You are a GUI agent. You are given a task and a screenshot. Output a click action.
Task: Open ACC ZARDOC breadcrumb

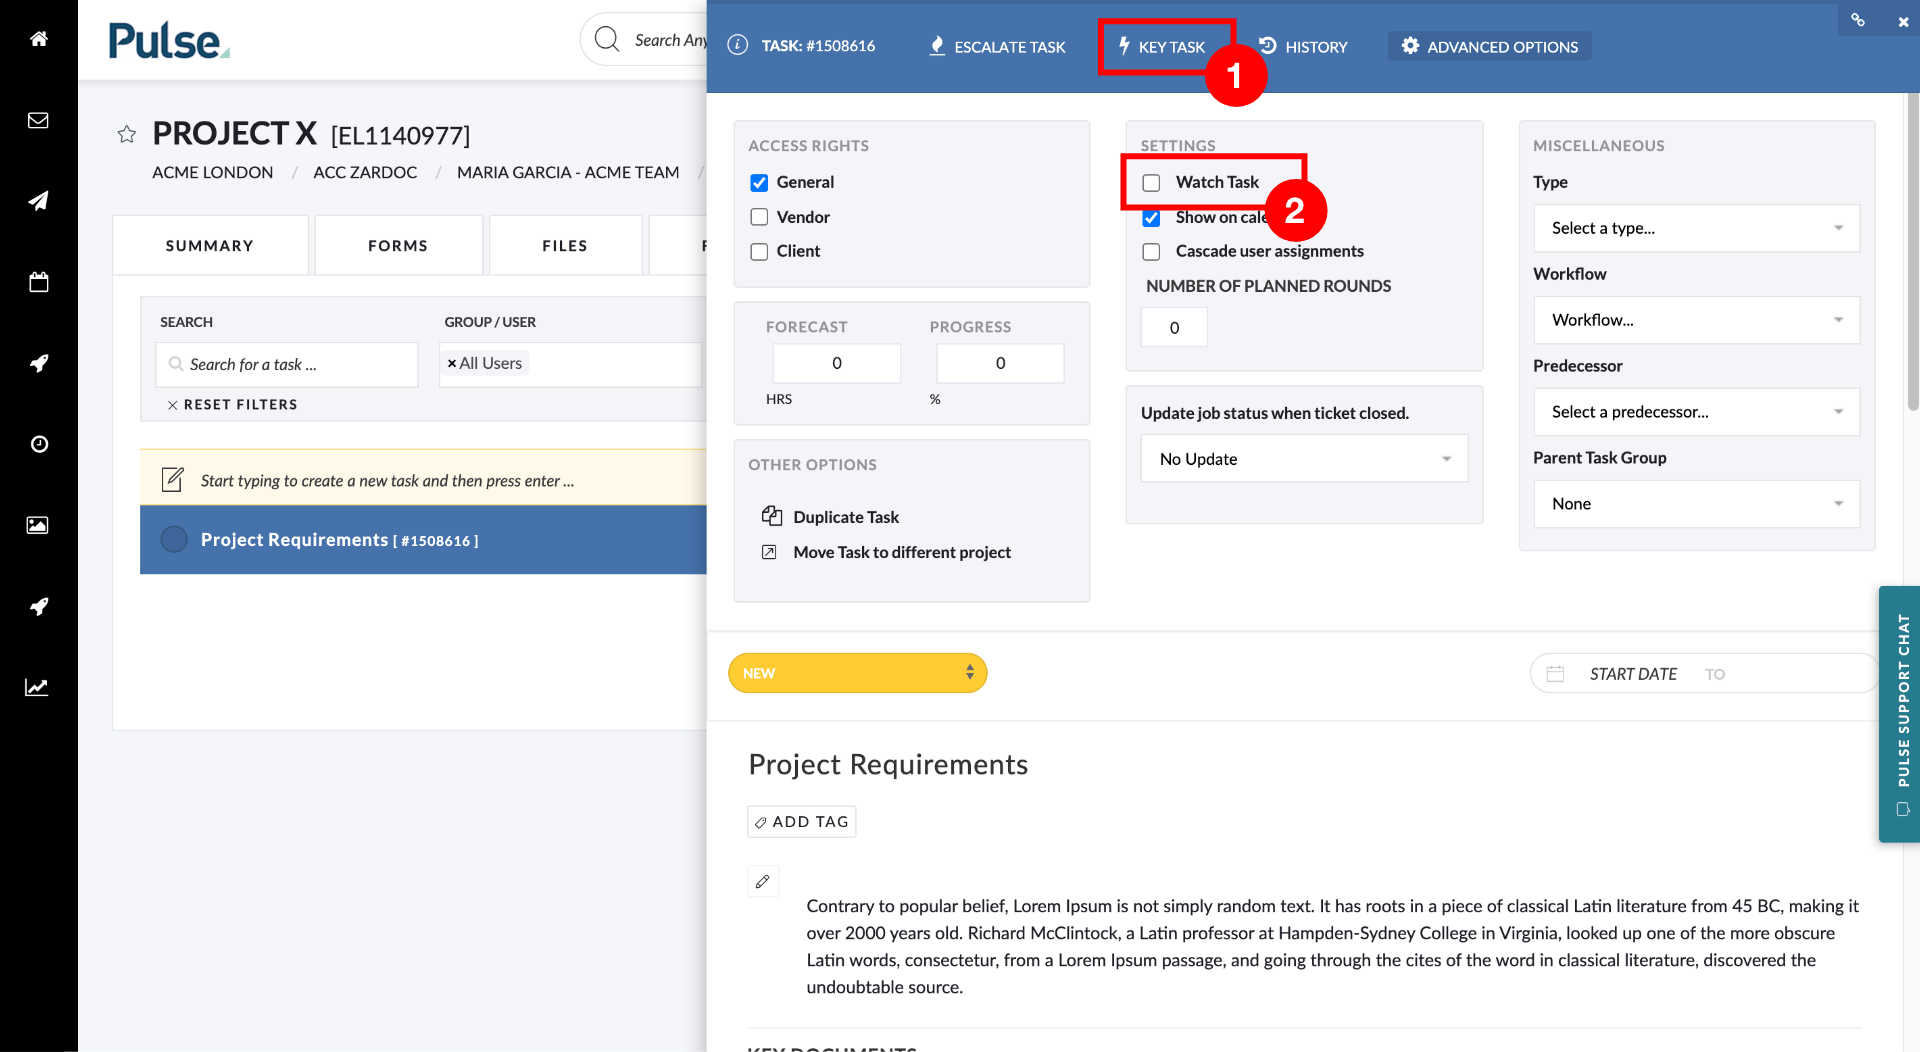(x=365, y=172)
